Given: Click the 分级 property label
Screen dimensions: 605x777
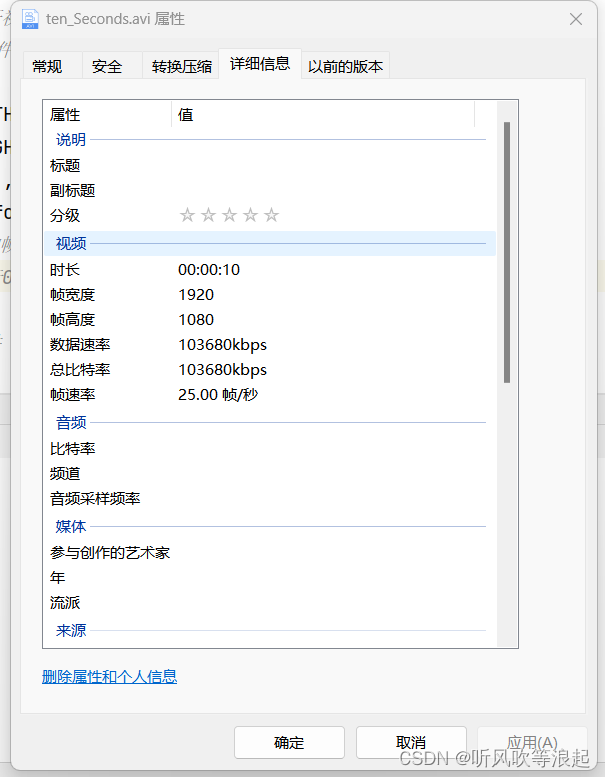Looking at the screenshot, I should point(65,215).
